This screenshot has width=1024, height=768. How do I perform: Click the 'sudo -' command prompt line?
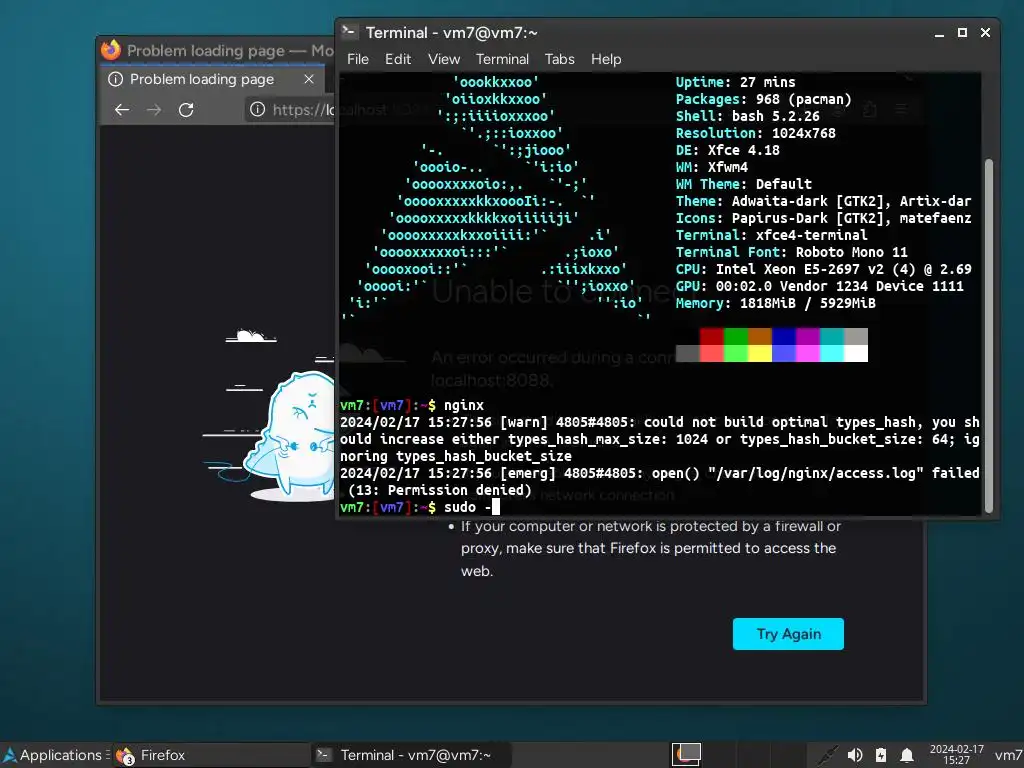coord(419,507)
